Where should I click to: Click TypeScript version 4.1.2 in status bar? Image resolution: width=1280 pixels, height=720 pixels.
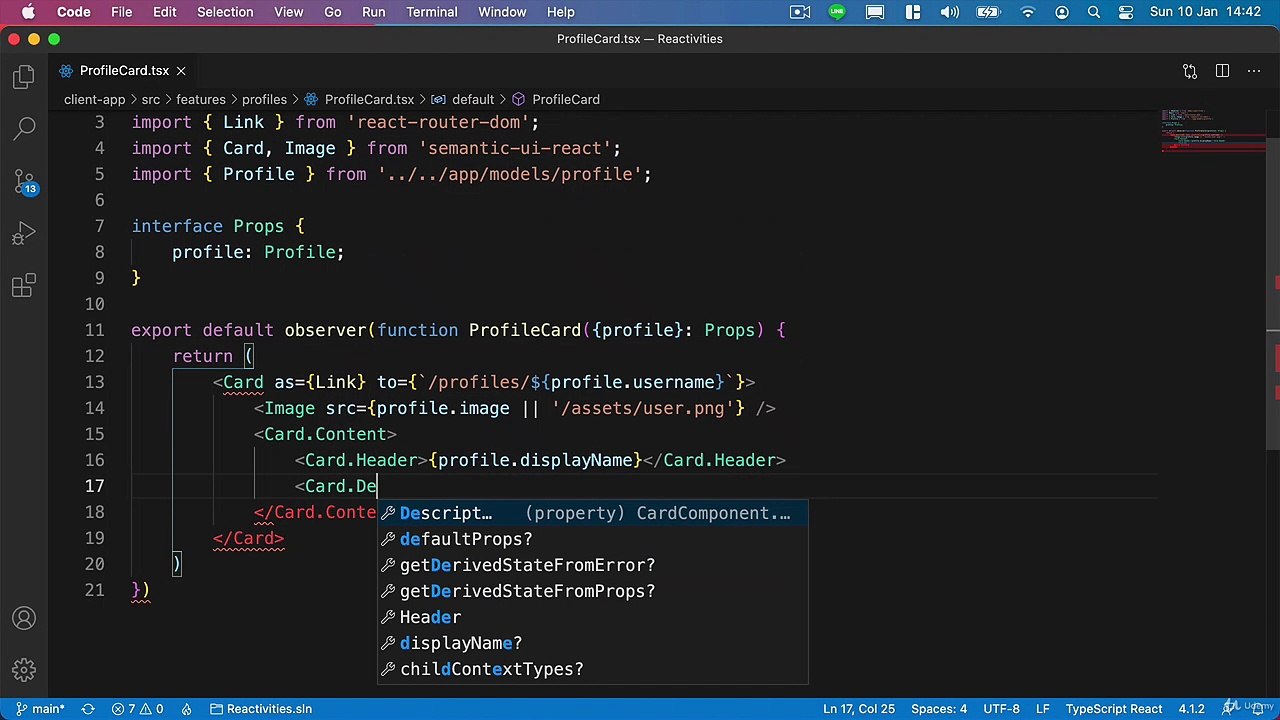click(x=1192, y=709)
